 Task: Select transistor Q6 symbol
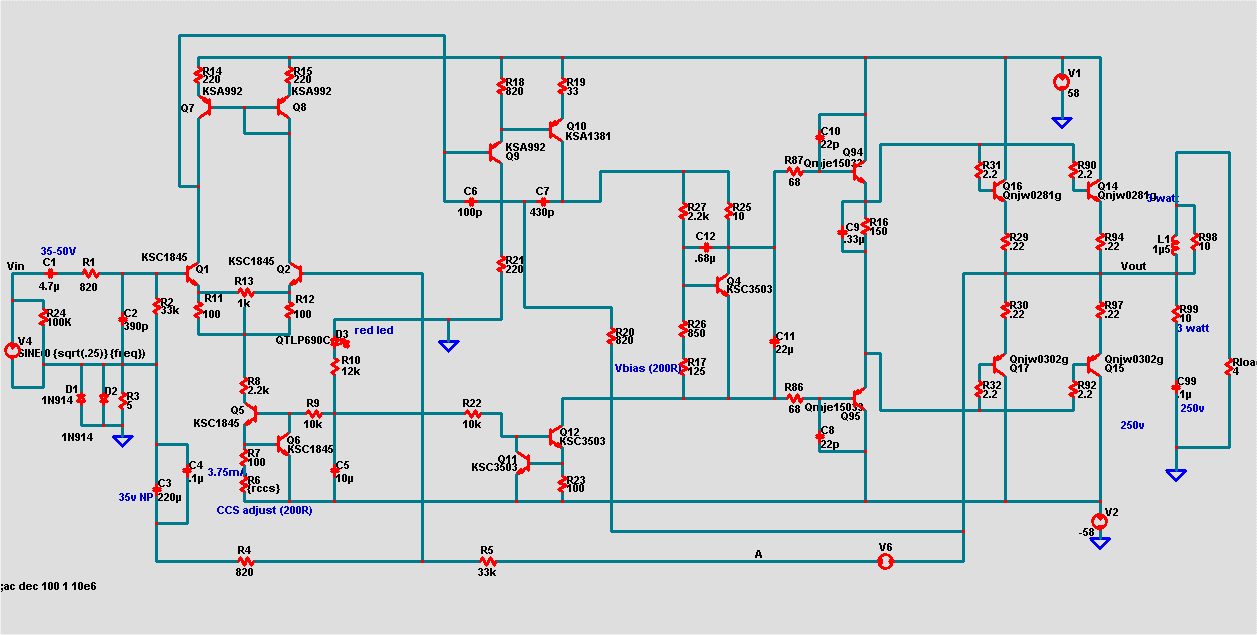(282, 444)
